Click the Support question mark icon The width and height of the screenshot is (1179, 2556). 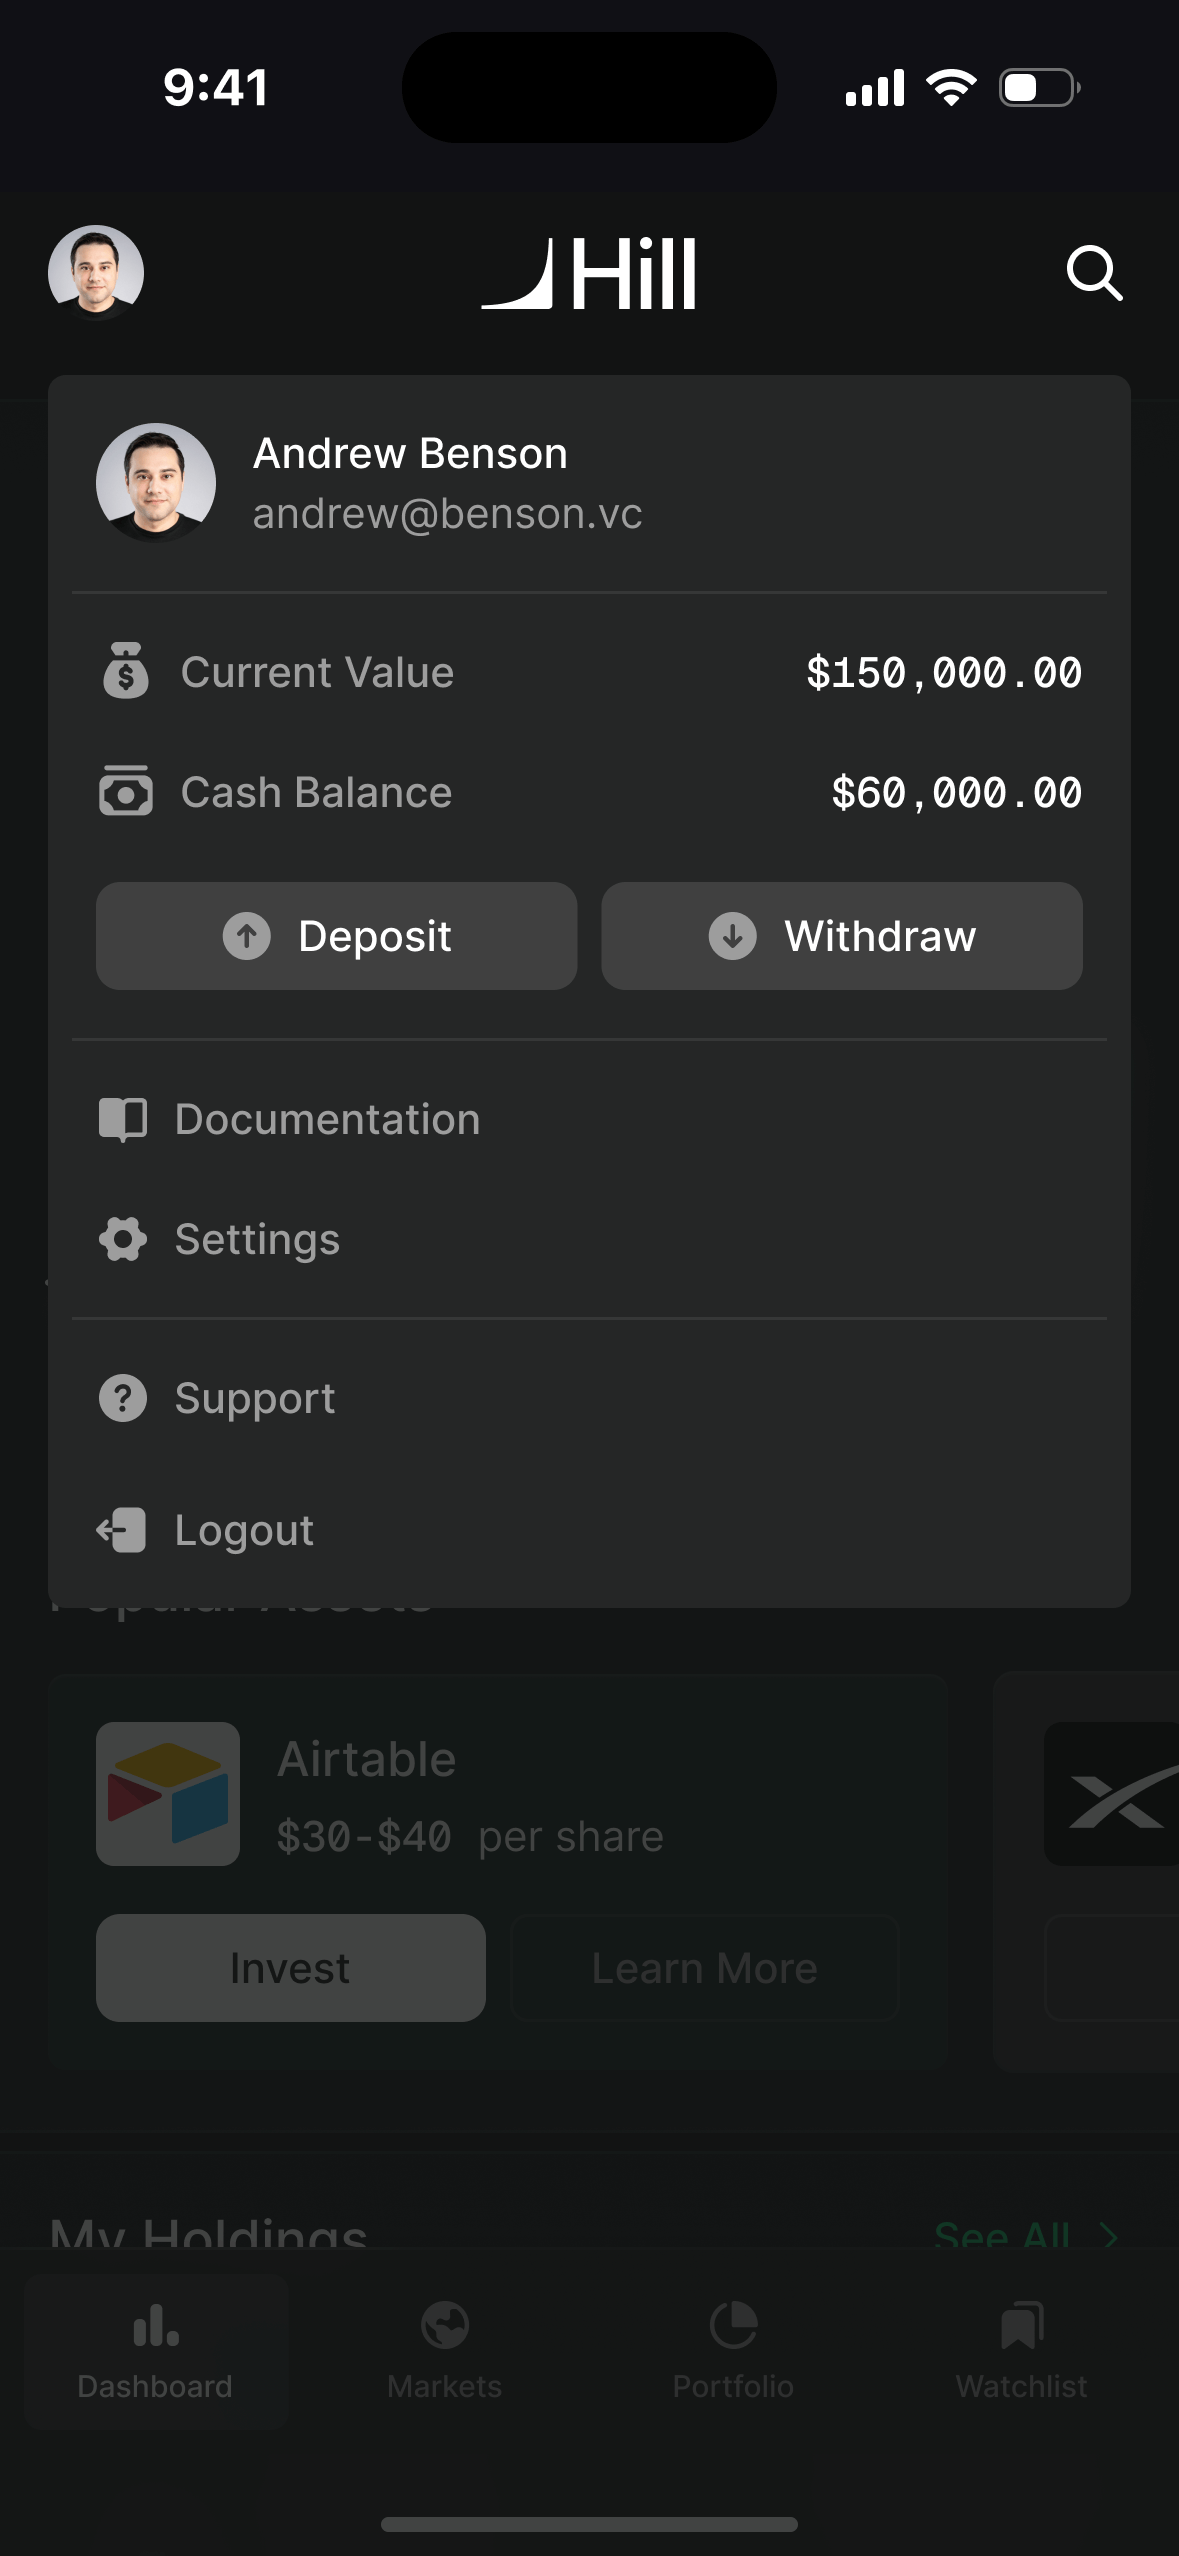tap(123, 1398)
